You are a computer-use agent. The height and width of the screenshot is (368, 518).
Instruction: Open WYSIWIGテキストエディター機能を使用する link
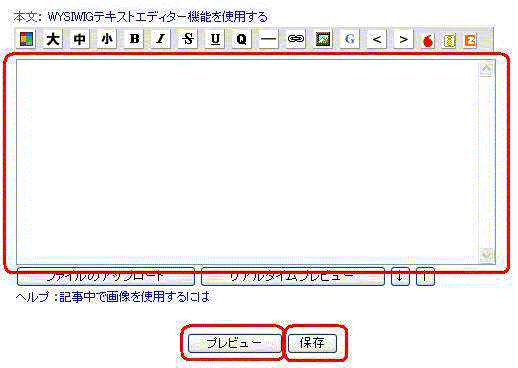coord(157,16)
